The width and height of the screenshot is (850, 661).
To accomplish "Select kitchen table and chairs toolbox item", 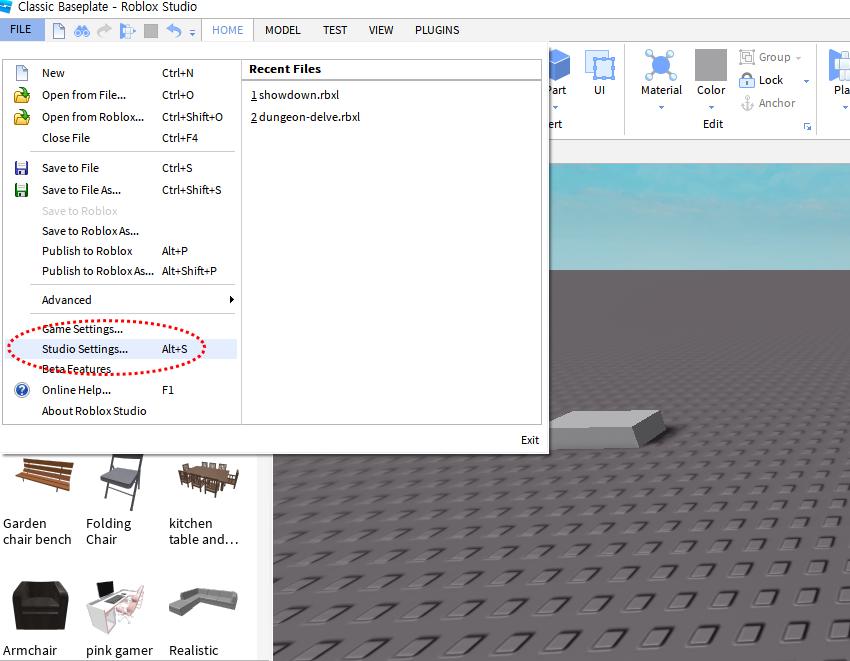I will [205, 503].
